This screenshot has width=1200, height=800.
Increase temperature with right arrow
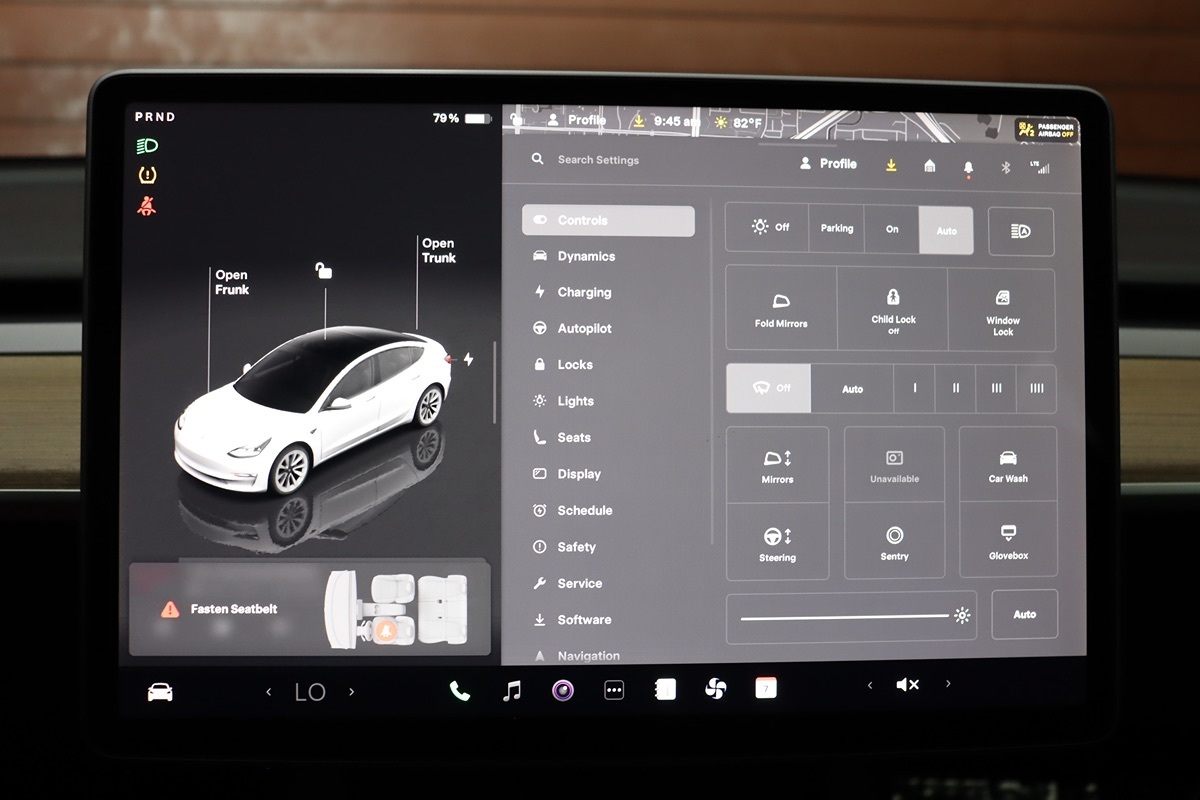click(351, 692)
